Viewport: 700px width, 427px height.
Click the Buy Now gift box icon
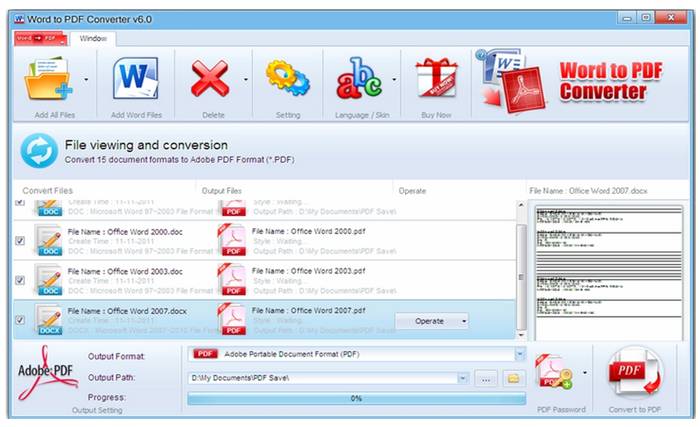click(x=436, y=78)
